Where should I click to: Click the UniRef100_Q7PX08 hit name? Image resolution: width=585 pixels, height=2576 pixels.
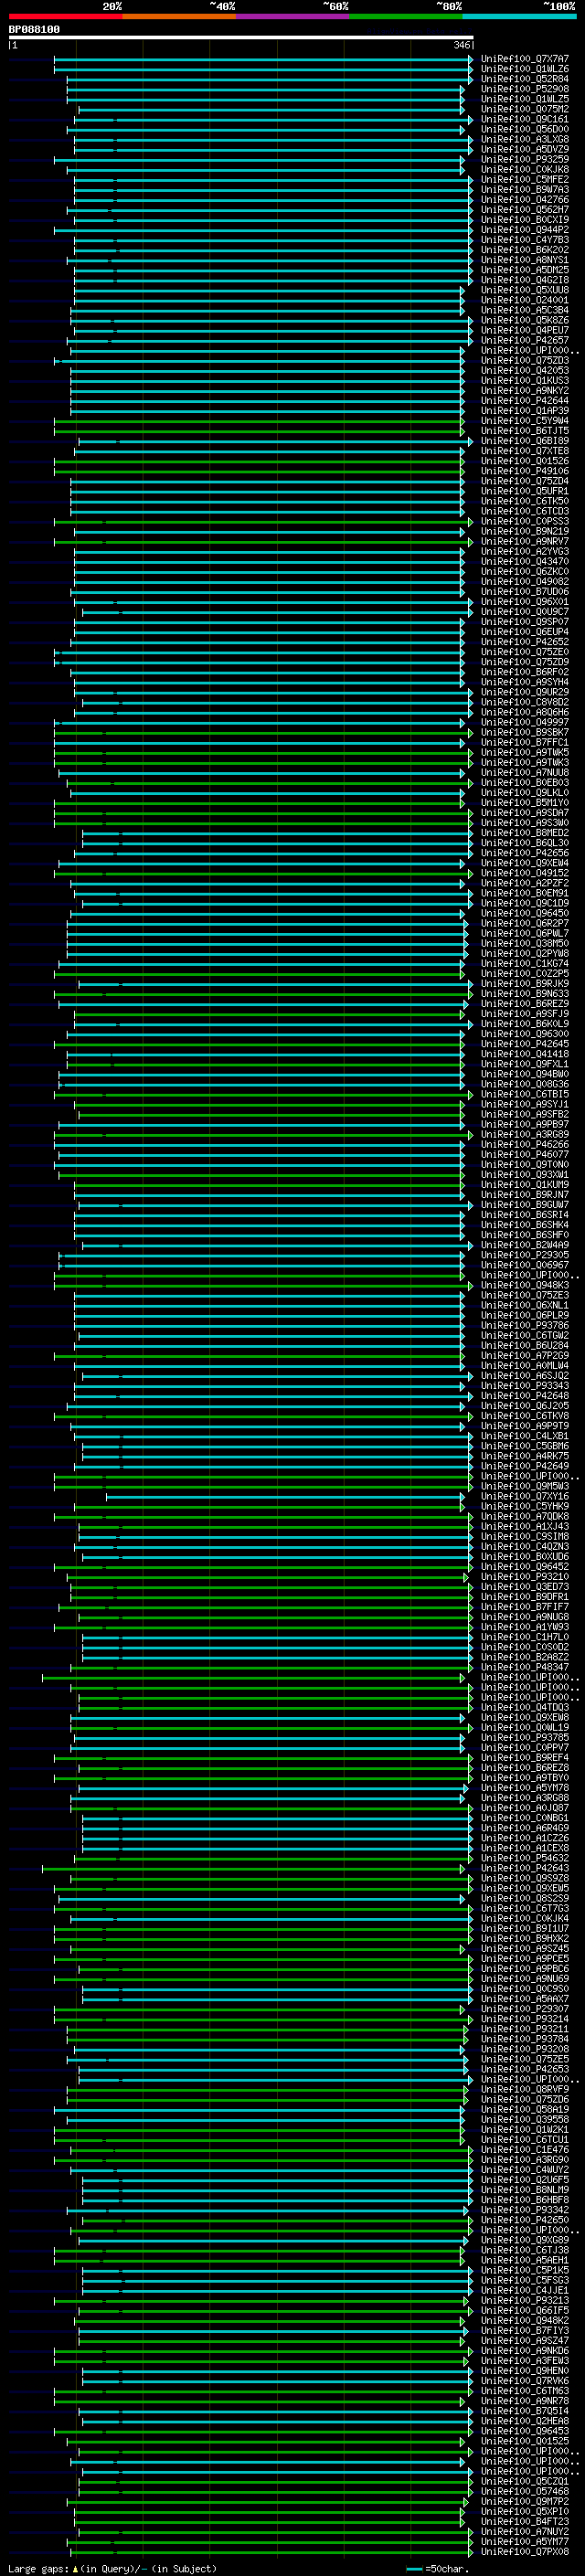(x=525, y=2552)
